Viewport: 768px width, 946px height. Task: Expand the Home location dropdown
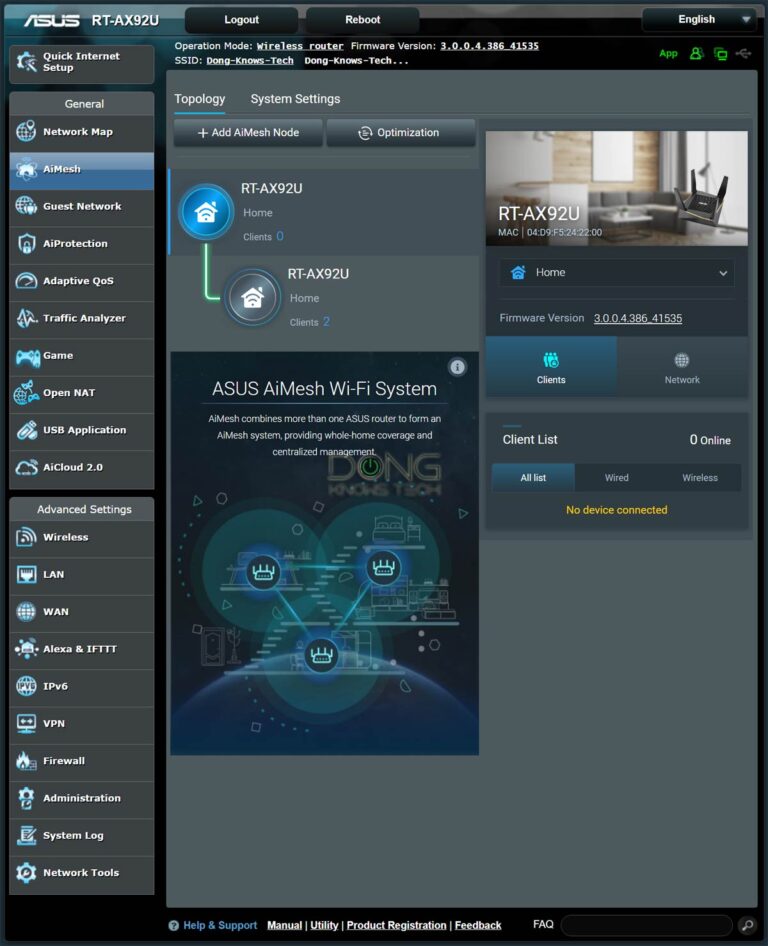[617, 273]
